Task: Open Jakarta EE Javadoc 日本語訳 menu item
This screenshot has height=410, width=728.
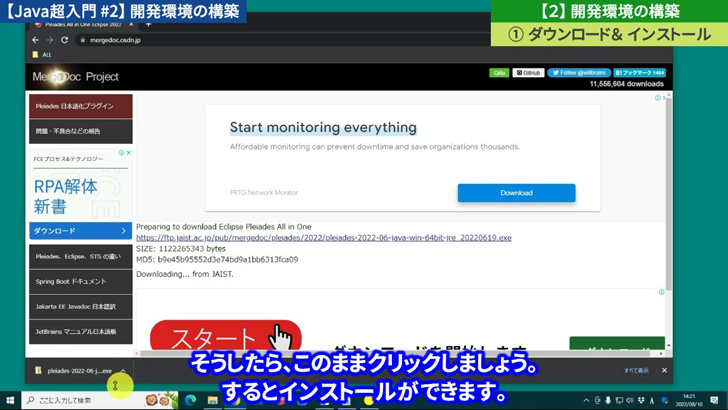Action: [81, 306]
